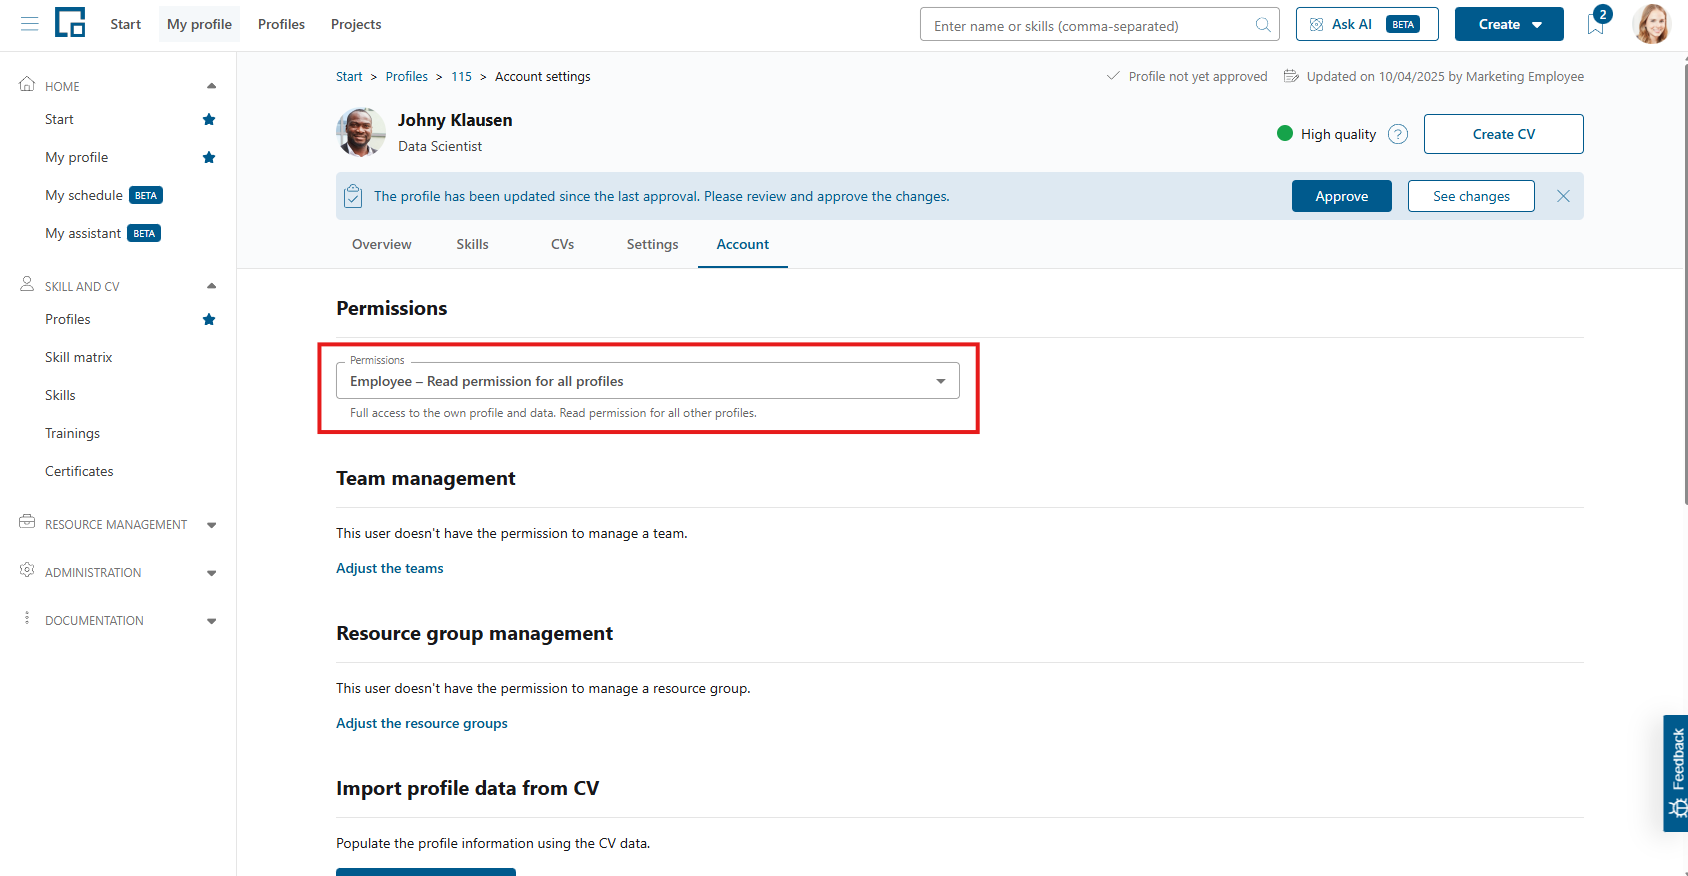Screen dimensions: 1688x876
Task: Open My schedule in sidebar
Action: pyautogui.click(x=83, y=195)
